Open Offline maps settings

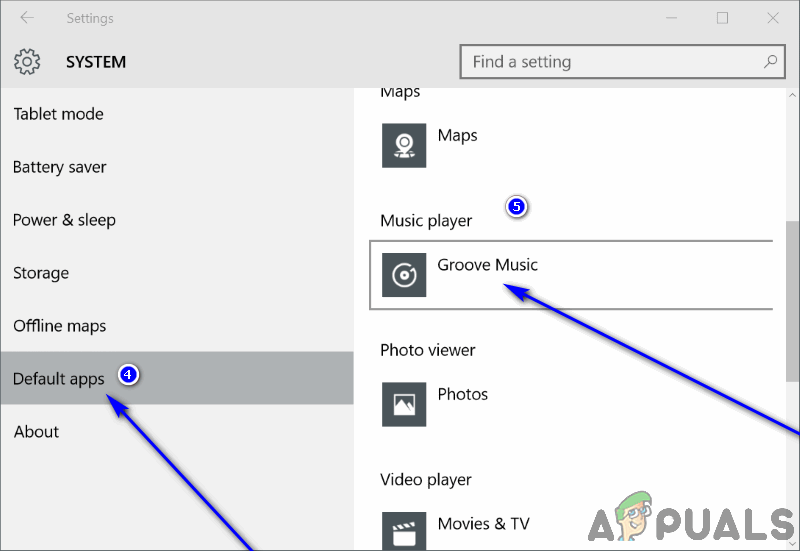pyautogui.click(x=59, y=326)
